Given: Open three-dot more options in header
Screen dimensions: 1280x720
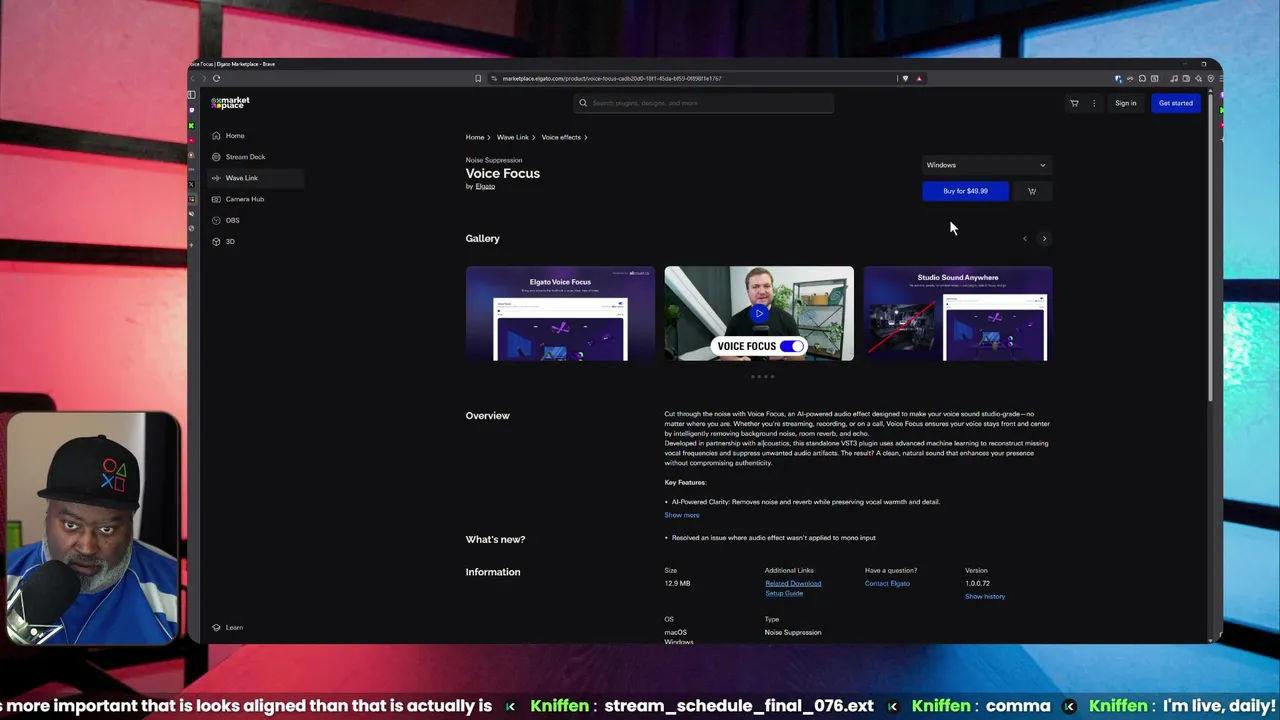Looking at the screenshot, I should coord(1094,103).
